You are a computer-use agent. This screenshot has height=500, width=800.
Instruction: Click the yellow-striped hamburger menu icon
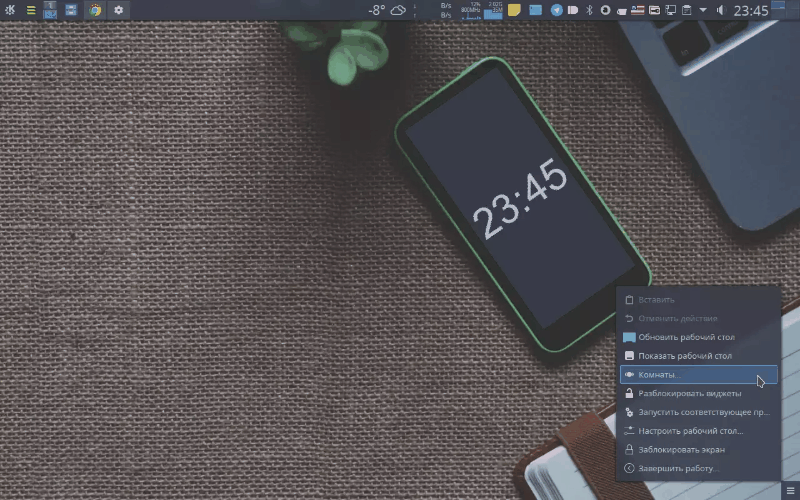coord(31,10)
